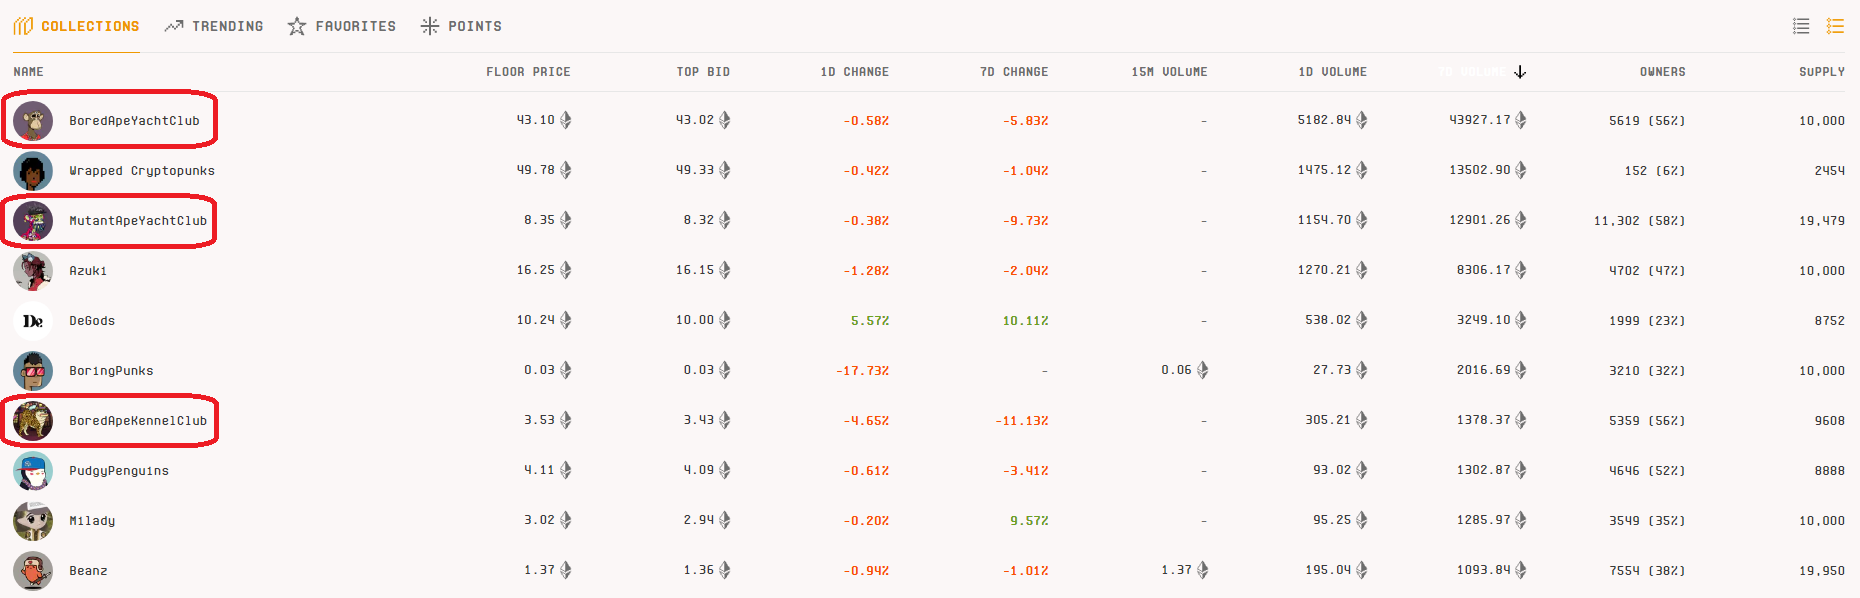Screen dimensions: 1860x598
Task: Sort by Floor Price column header
Action: 528,72
